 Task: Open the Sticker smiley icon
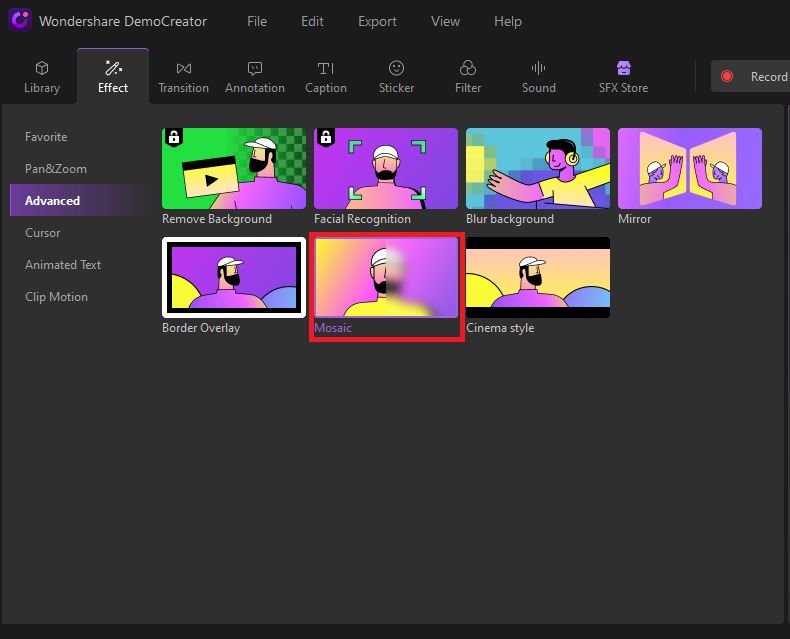click(397, 68)
